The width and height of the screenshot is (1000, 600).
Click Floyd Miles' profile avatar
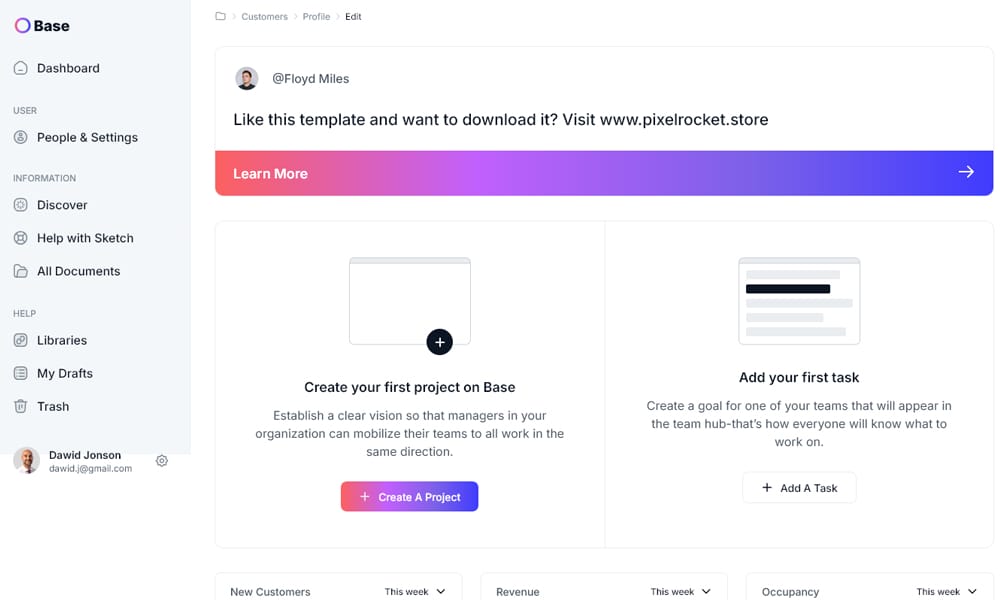coord(246,78)
